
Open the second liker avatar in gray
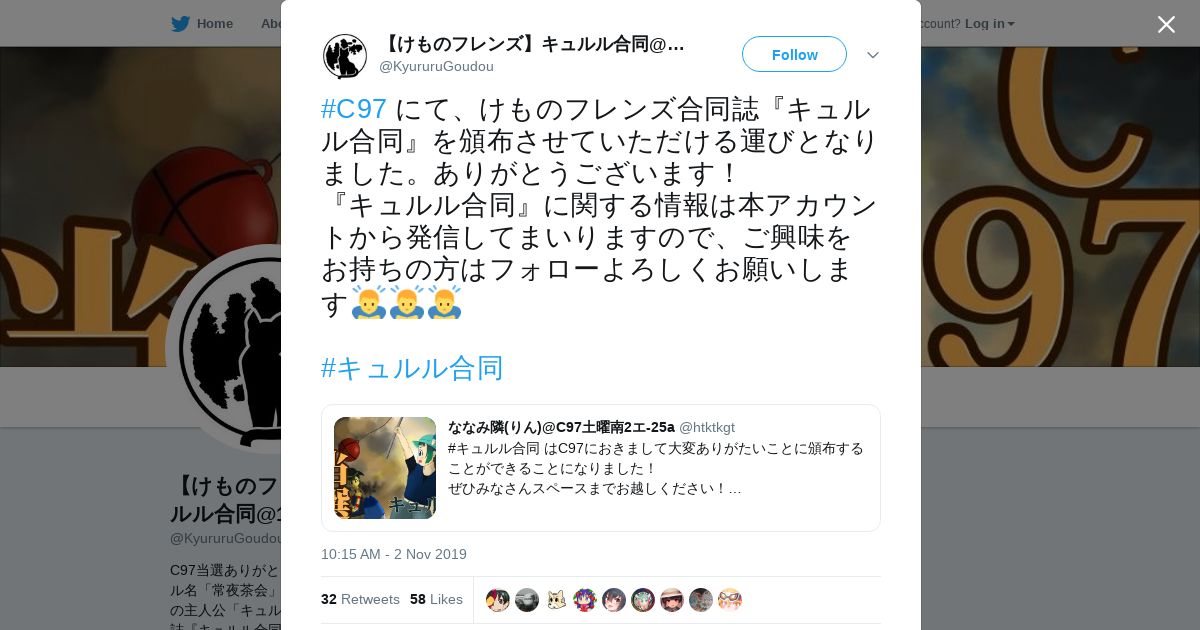click(527, 600)
